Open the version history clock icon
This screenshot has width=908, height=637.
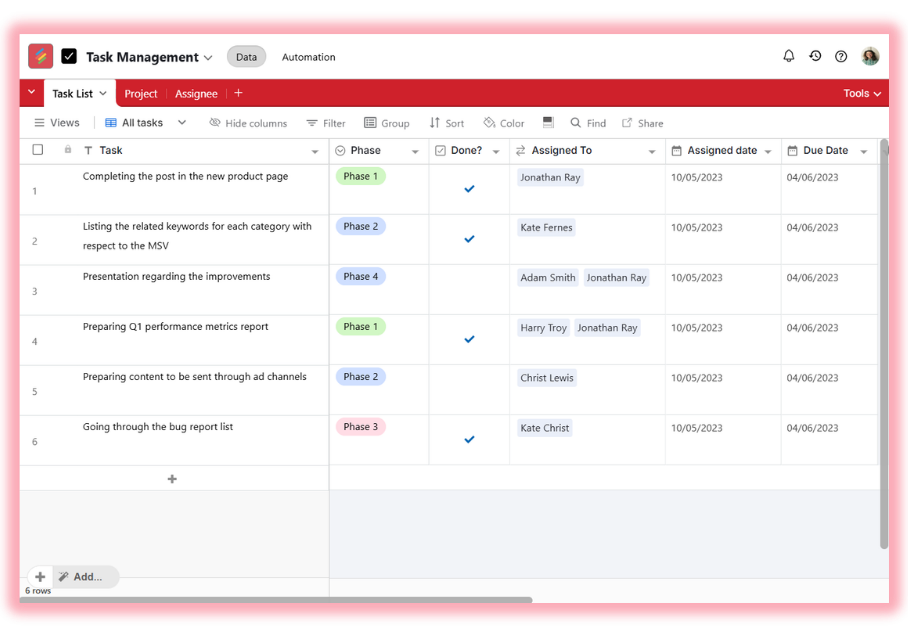(815, 57)
